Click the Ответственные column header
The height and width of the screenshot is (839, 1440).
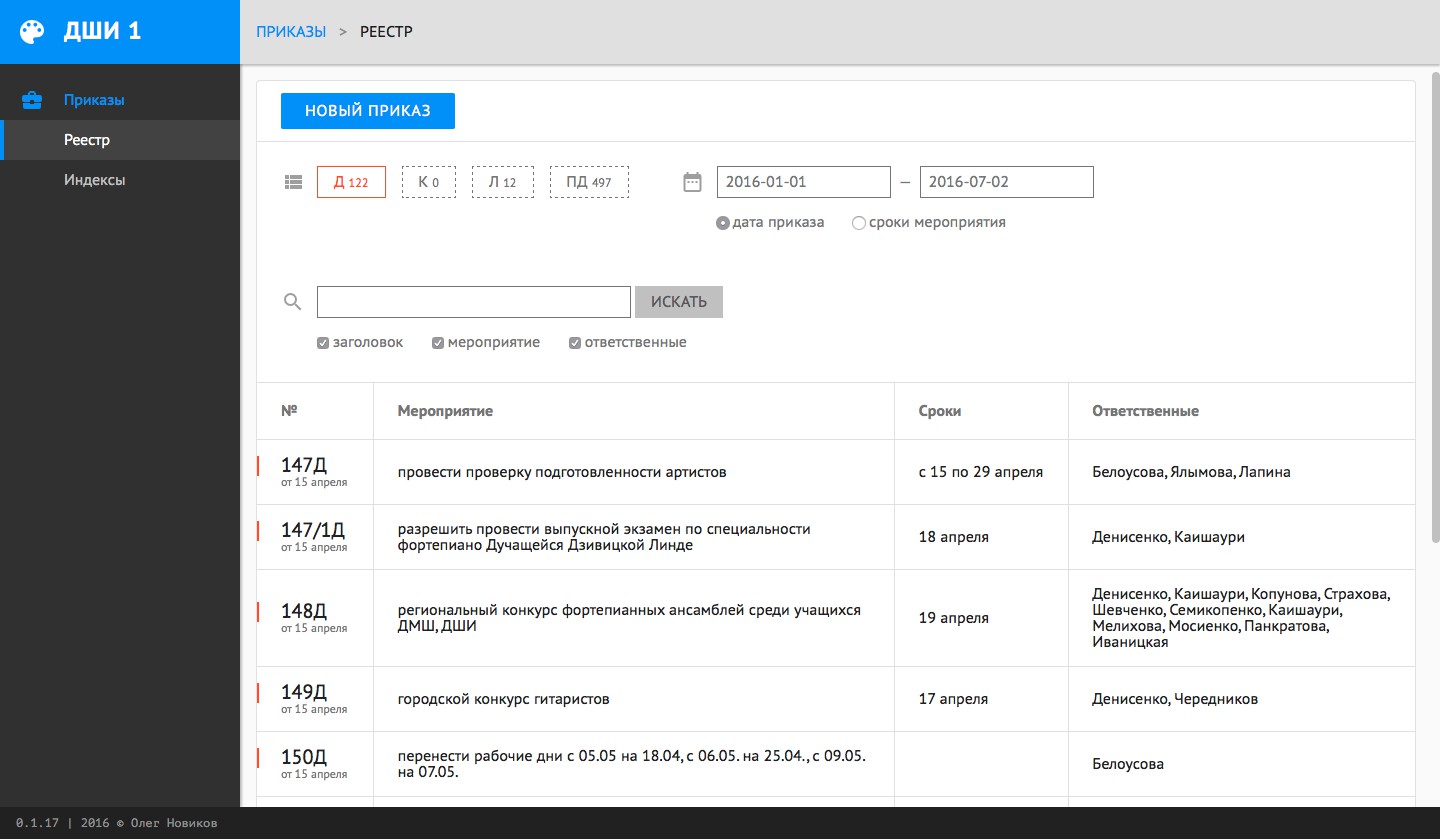click(x=1146, y=411)
